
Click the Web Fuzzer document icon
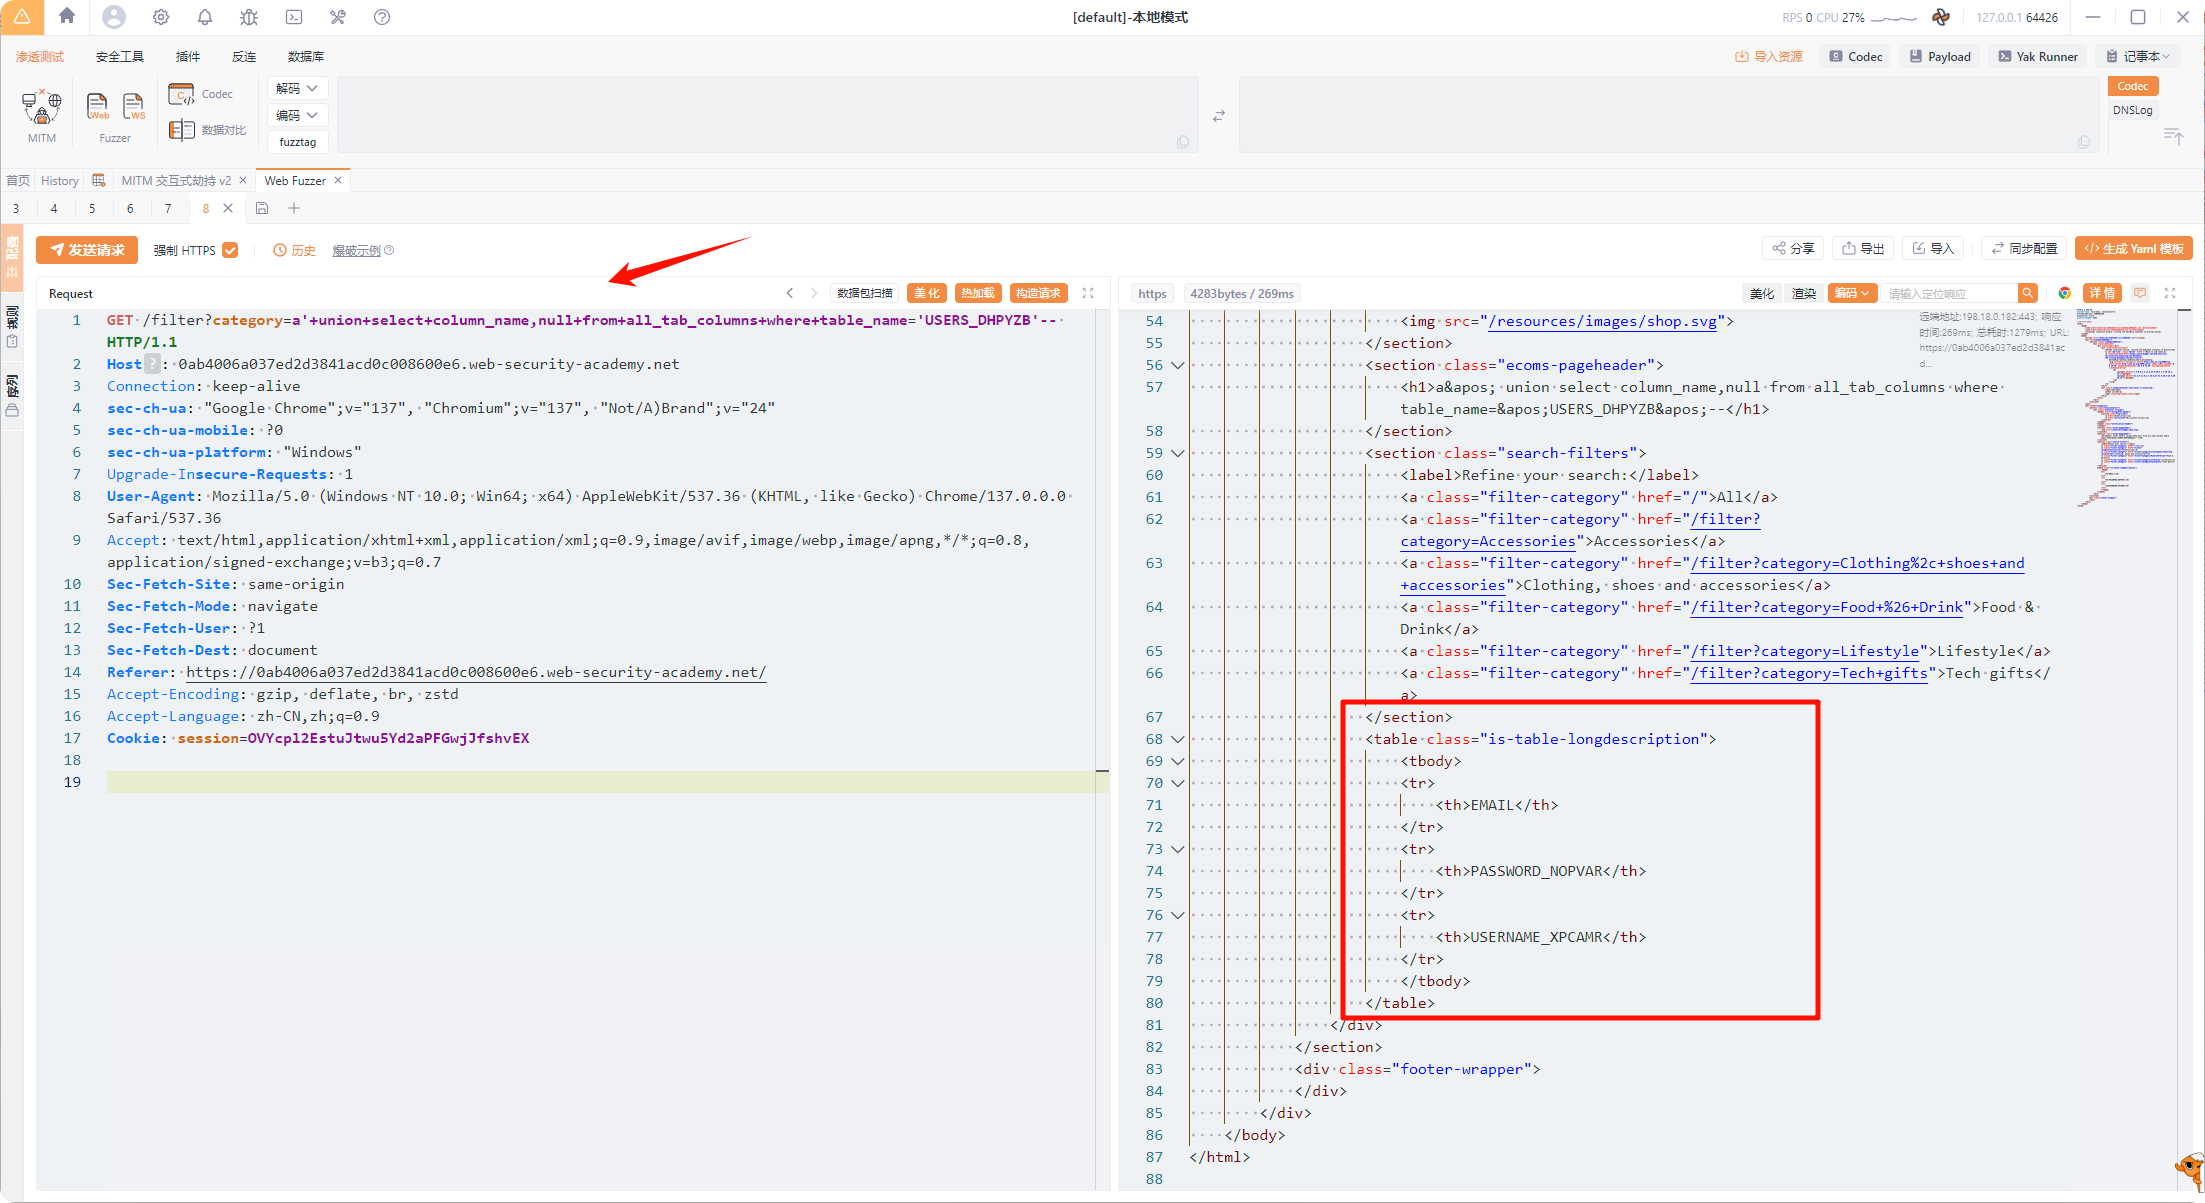[x=97, y=106]
